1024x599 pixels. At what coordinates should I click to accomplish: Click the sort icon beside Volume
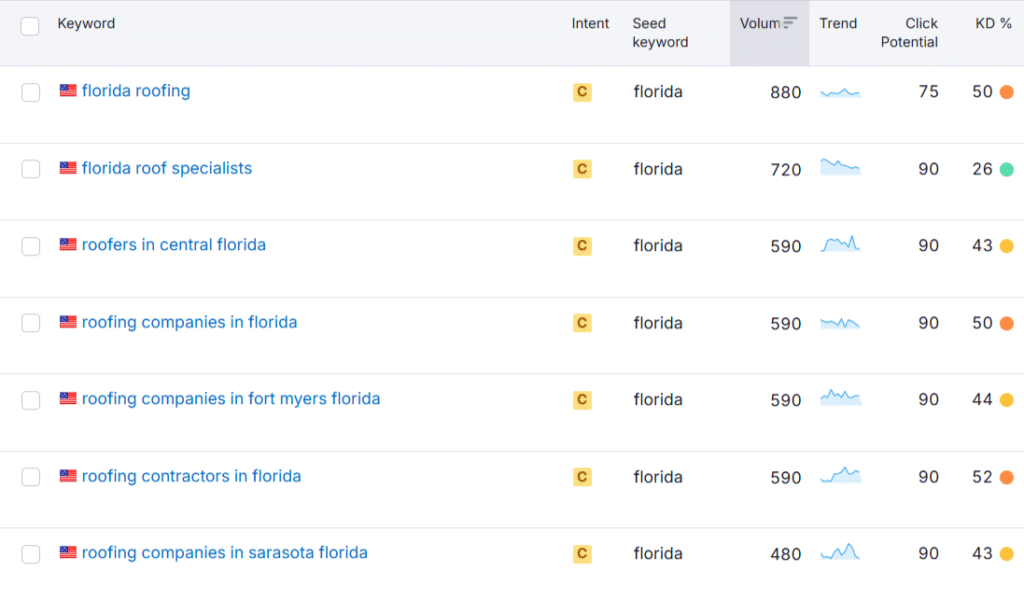coord(790,23)
